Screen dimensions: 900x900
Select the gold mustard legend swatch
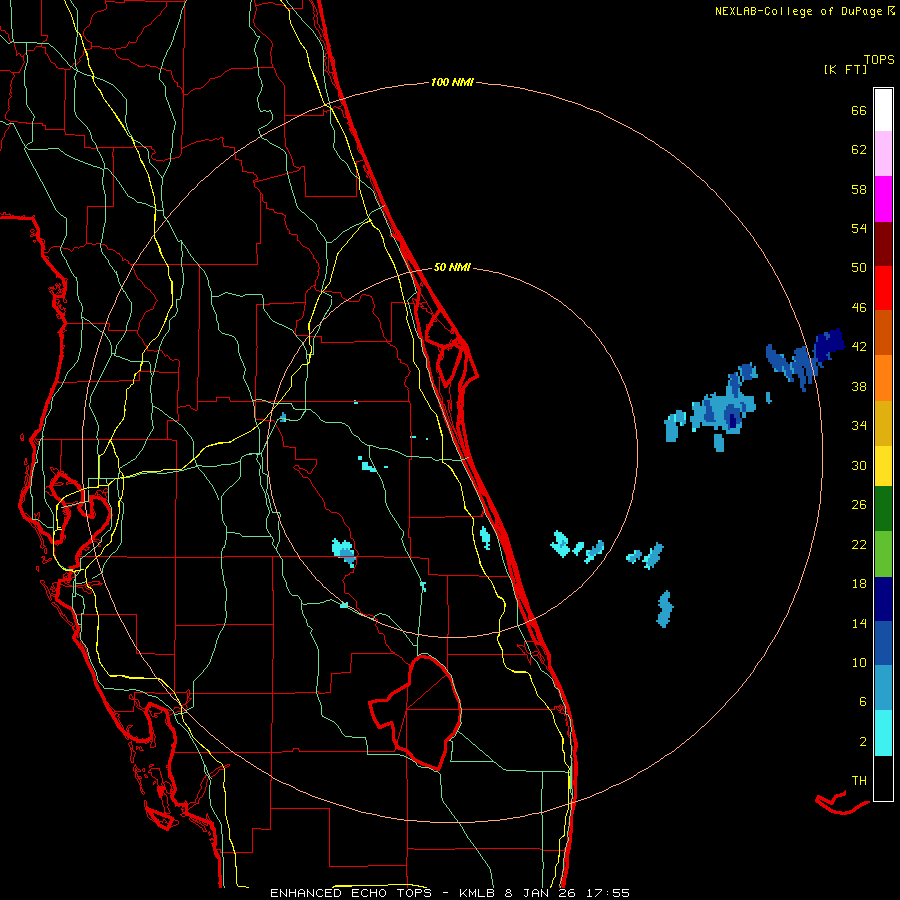click(883, 423)
